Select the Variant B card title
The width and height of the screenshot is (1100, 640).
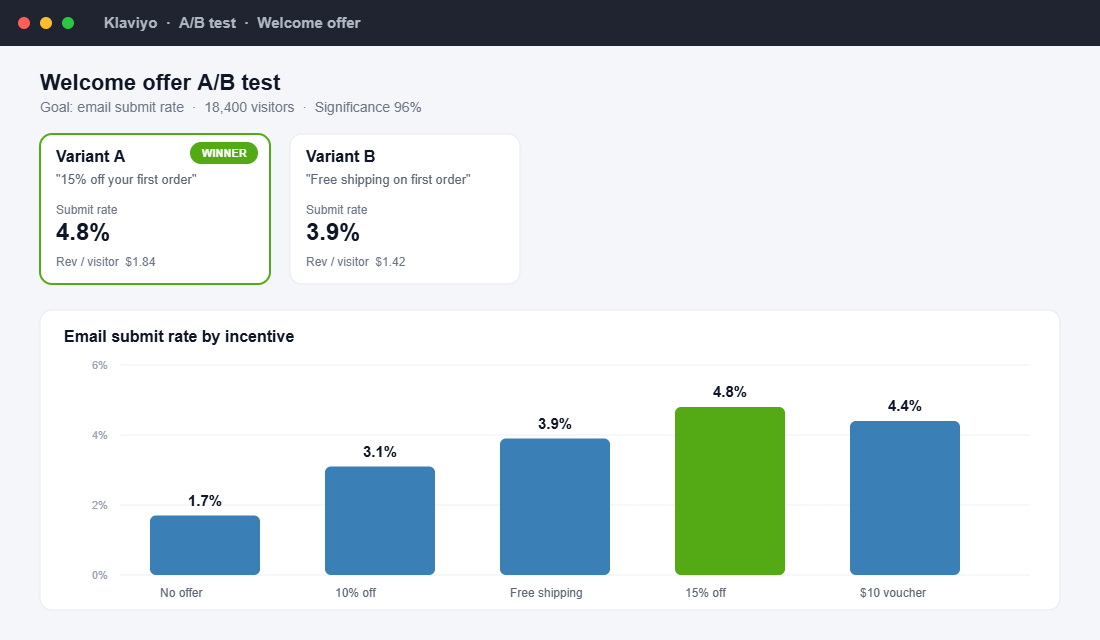point(340,156)
